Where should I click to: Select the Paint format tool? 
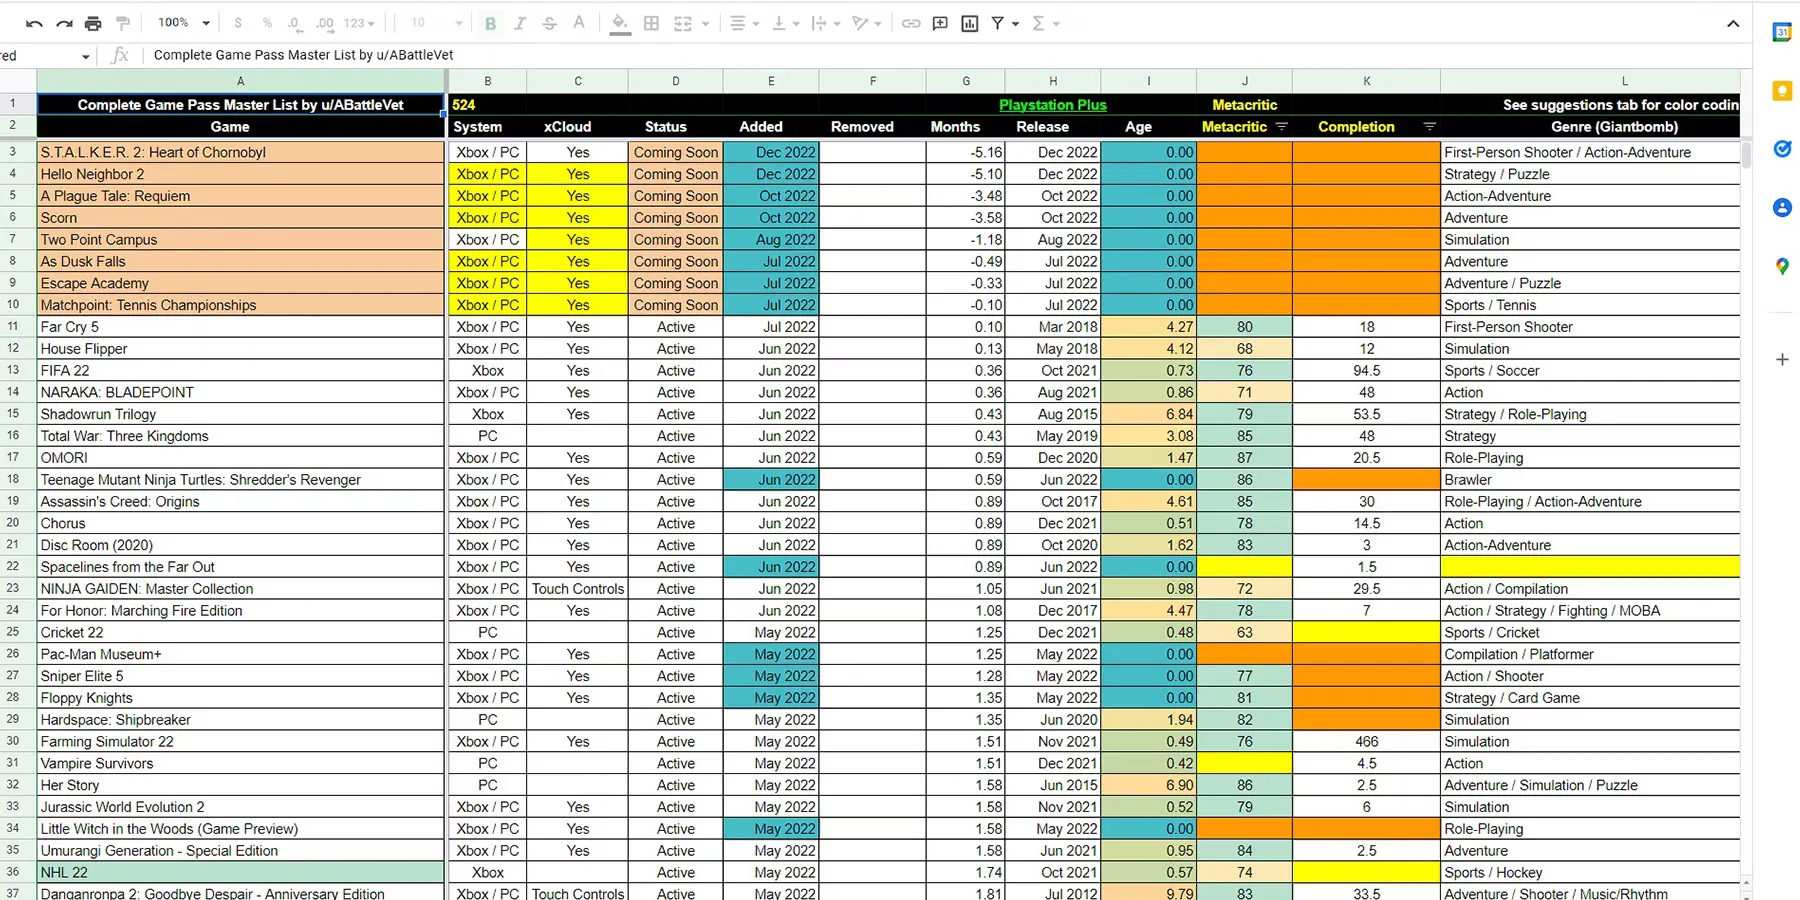point(123,23)
